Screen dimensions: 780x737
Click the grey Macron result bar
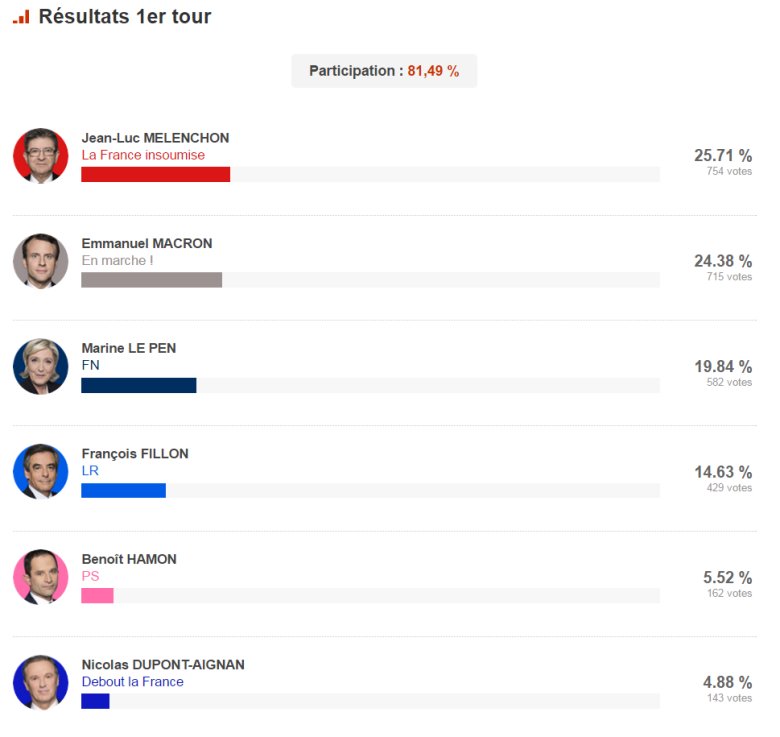tap(152, 280)
